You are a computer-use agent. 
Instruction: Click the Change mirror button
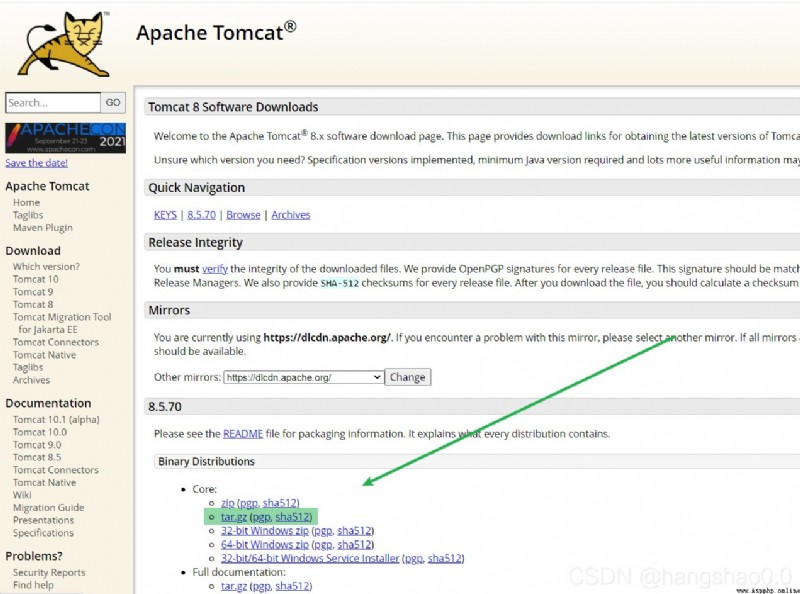pyautogui.click(x=408, y=377)
